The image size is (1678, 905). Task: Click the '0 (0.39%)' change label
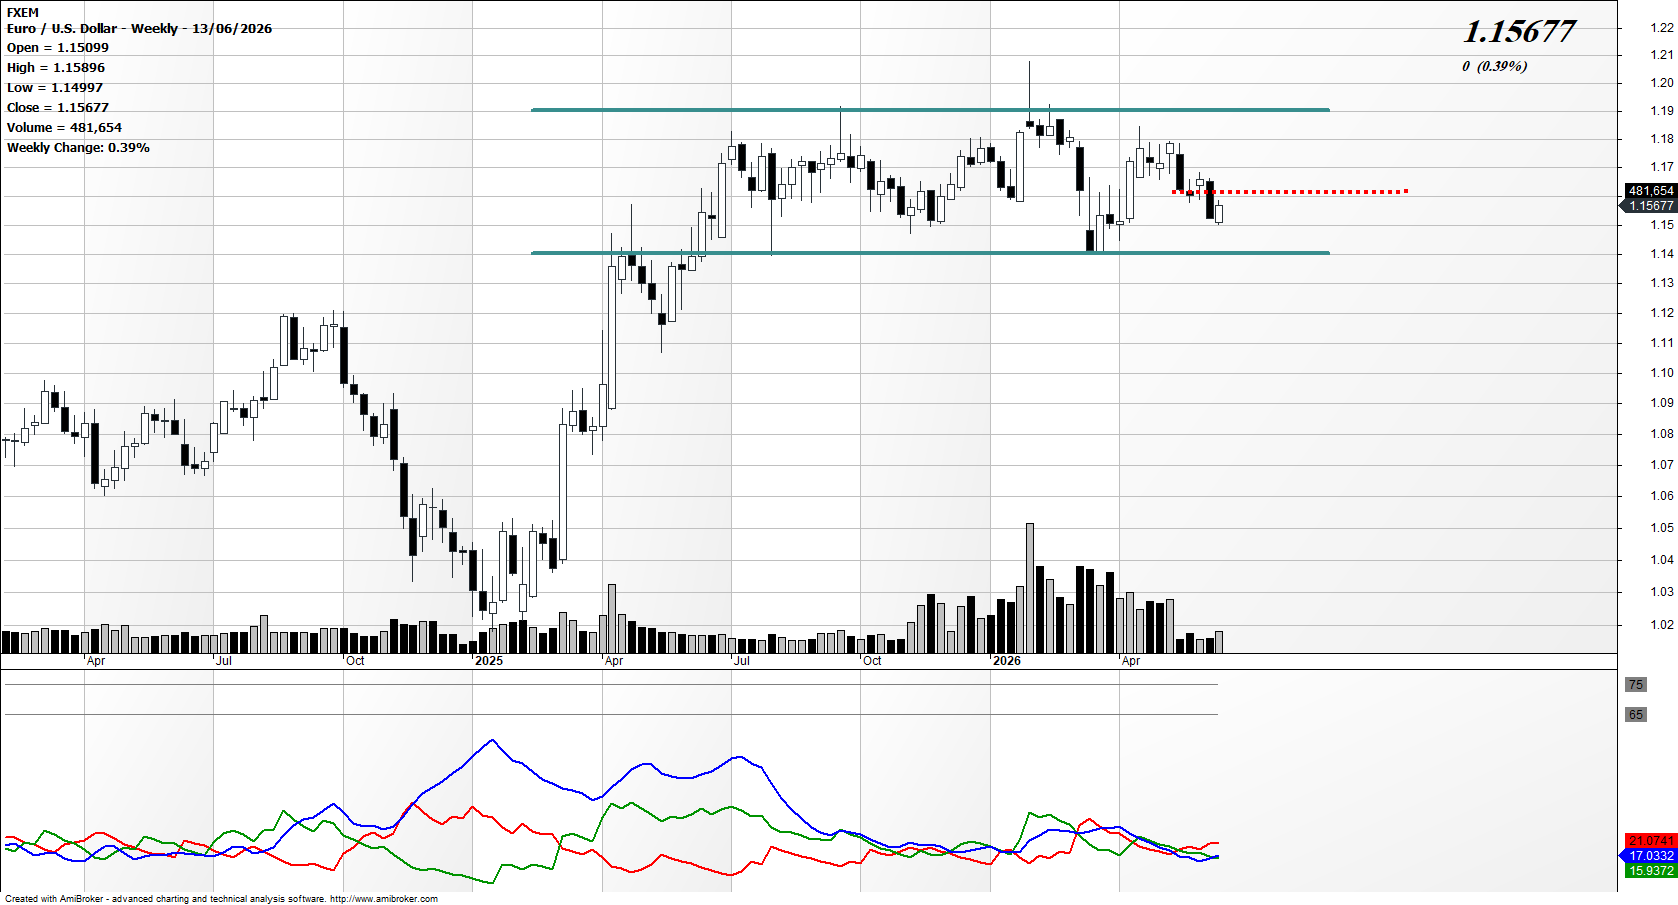pos(1494,66)
